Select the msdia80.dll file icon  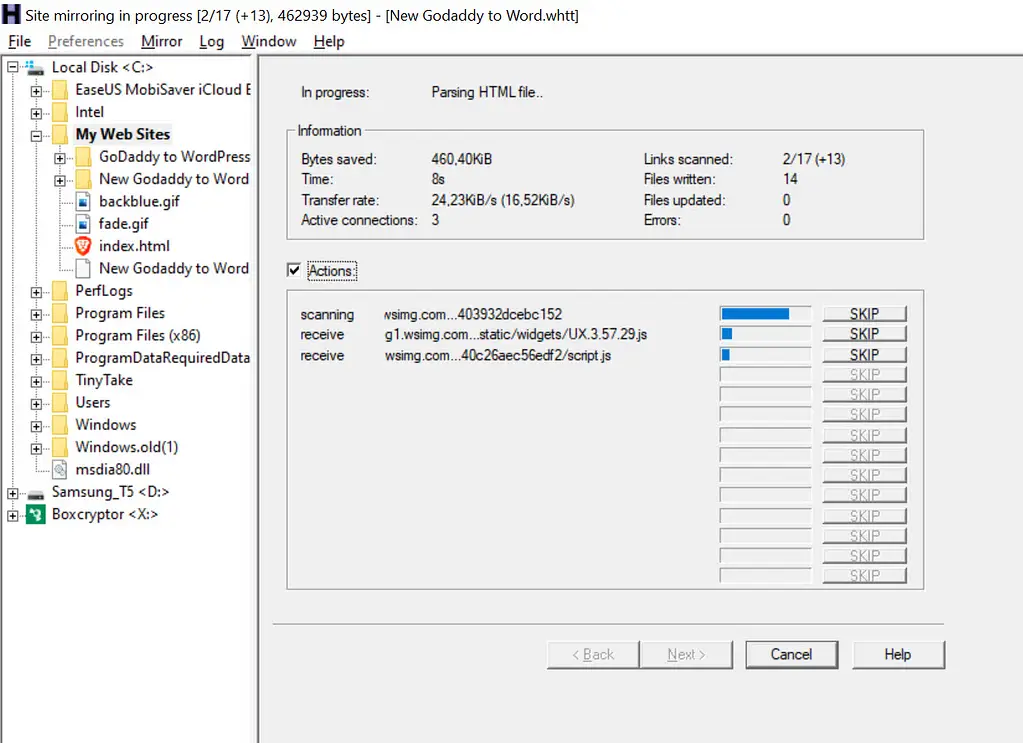(x=60, y=469)
